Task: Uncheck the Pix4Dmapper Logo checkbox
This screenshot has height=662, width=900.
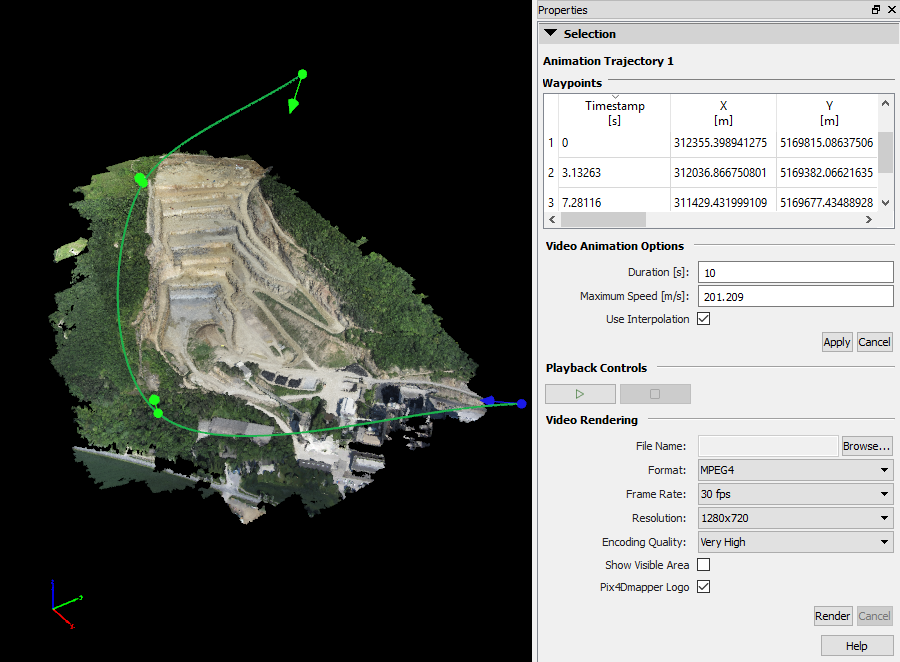Action: [x=703, y=587]
